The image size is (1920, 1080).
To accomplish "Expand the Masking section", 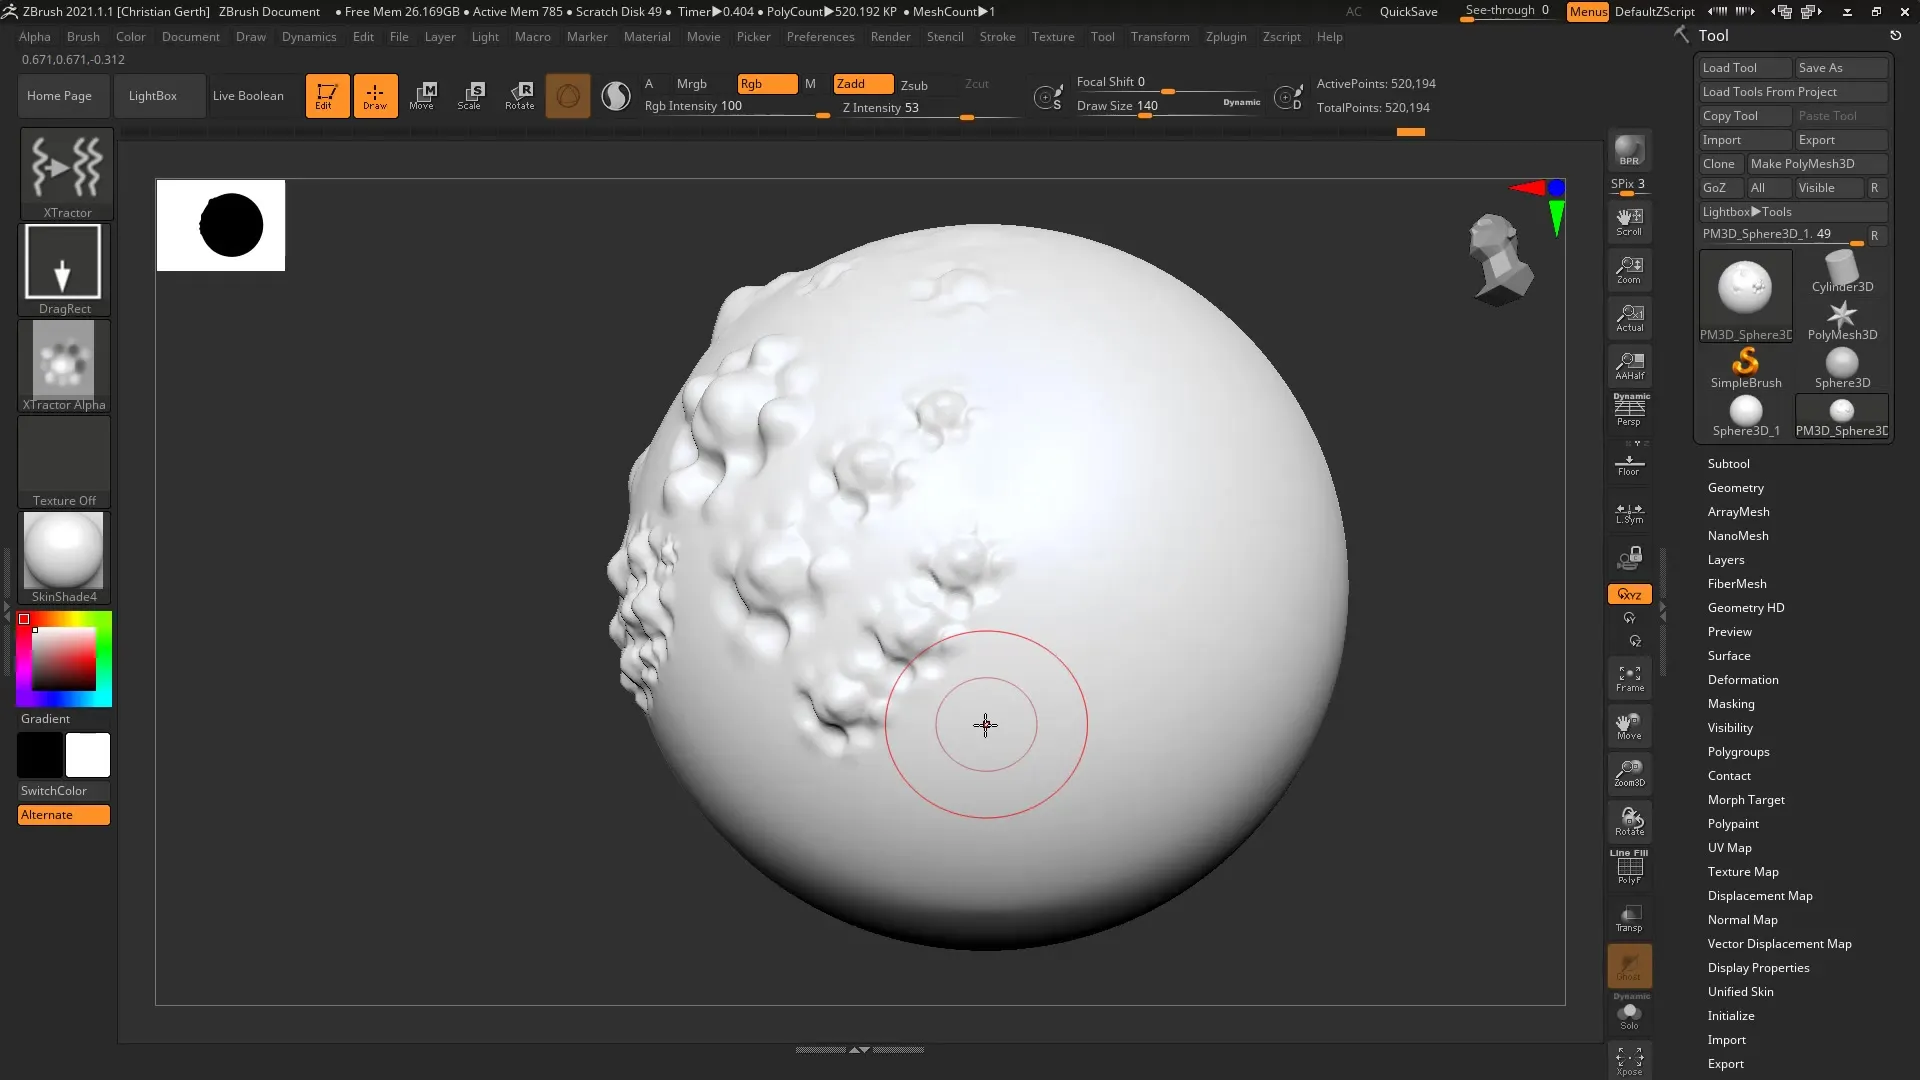I will click(x=1730, y=704).
